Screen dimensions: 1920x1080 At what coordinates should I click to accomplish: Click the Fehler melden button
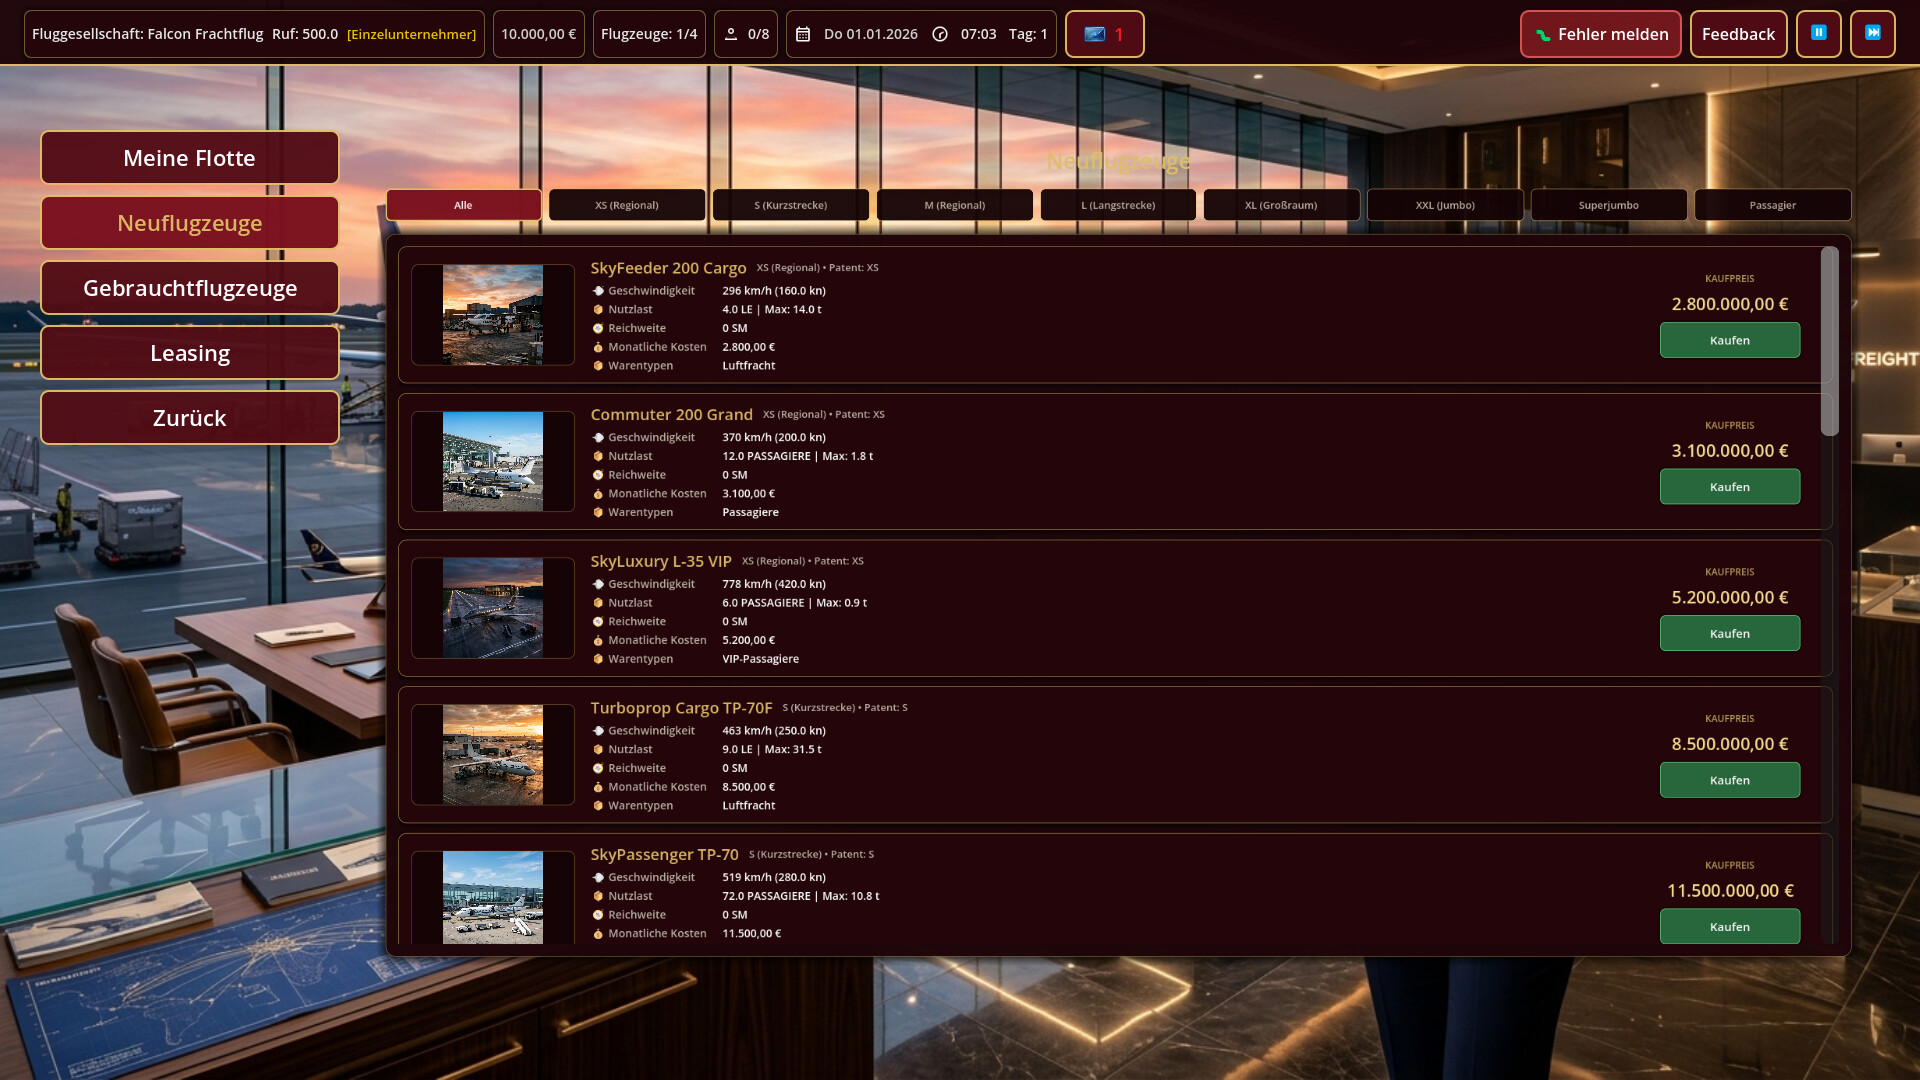[1600, 34]
